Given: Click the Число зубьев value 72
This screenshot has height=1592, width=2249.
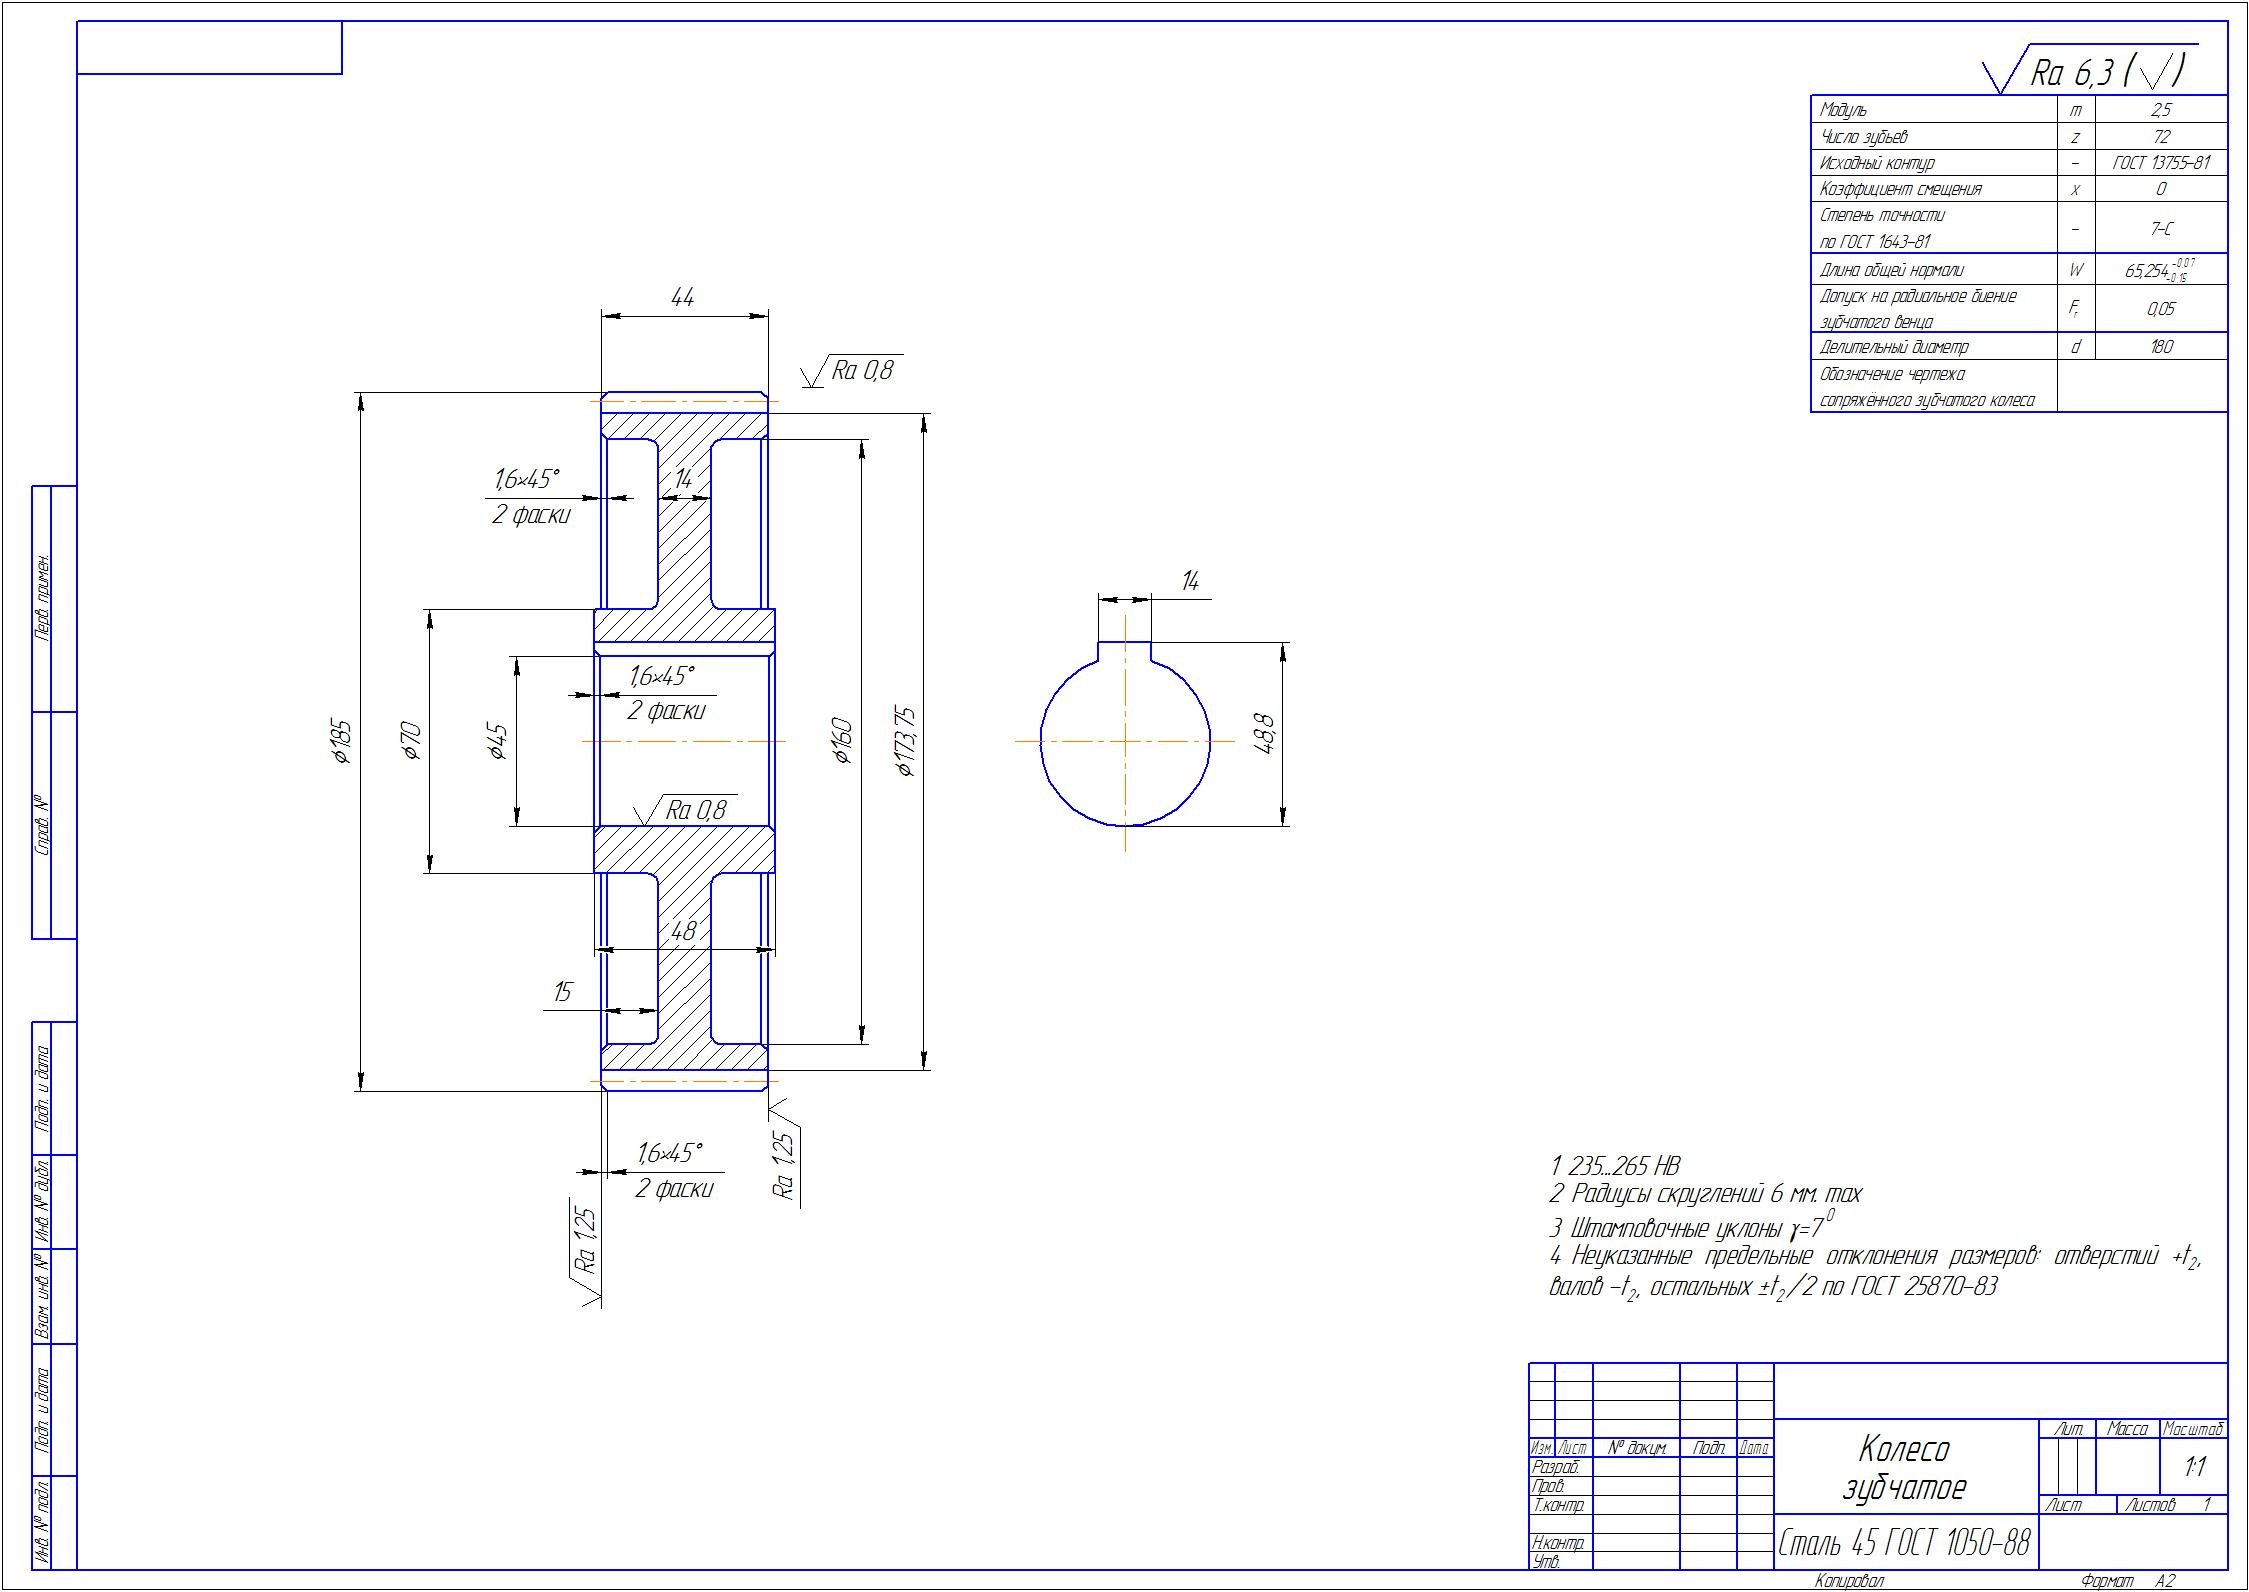Looking at the screenshot, I should click(x=2160, y=137).
